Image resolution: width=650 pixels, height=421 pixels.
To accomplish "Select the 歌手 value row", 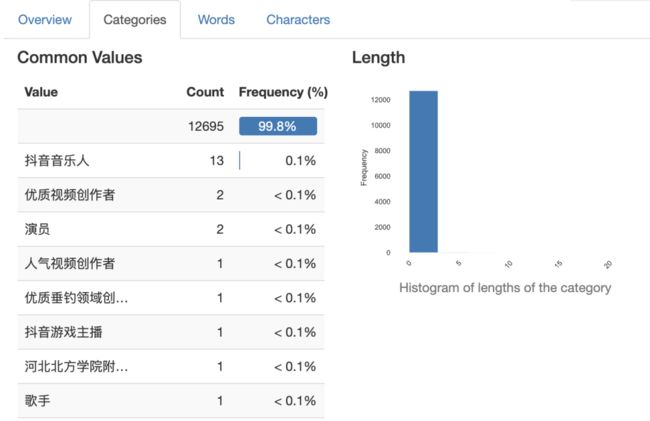I will (171, 401).
